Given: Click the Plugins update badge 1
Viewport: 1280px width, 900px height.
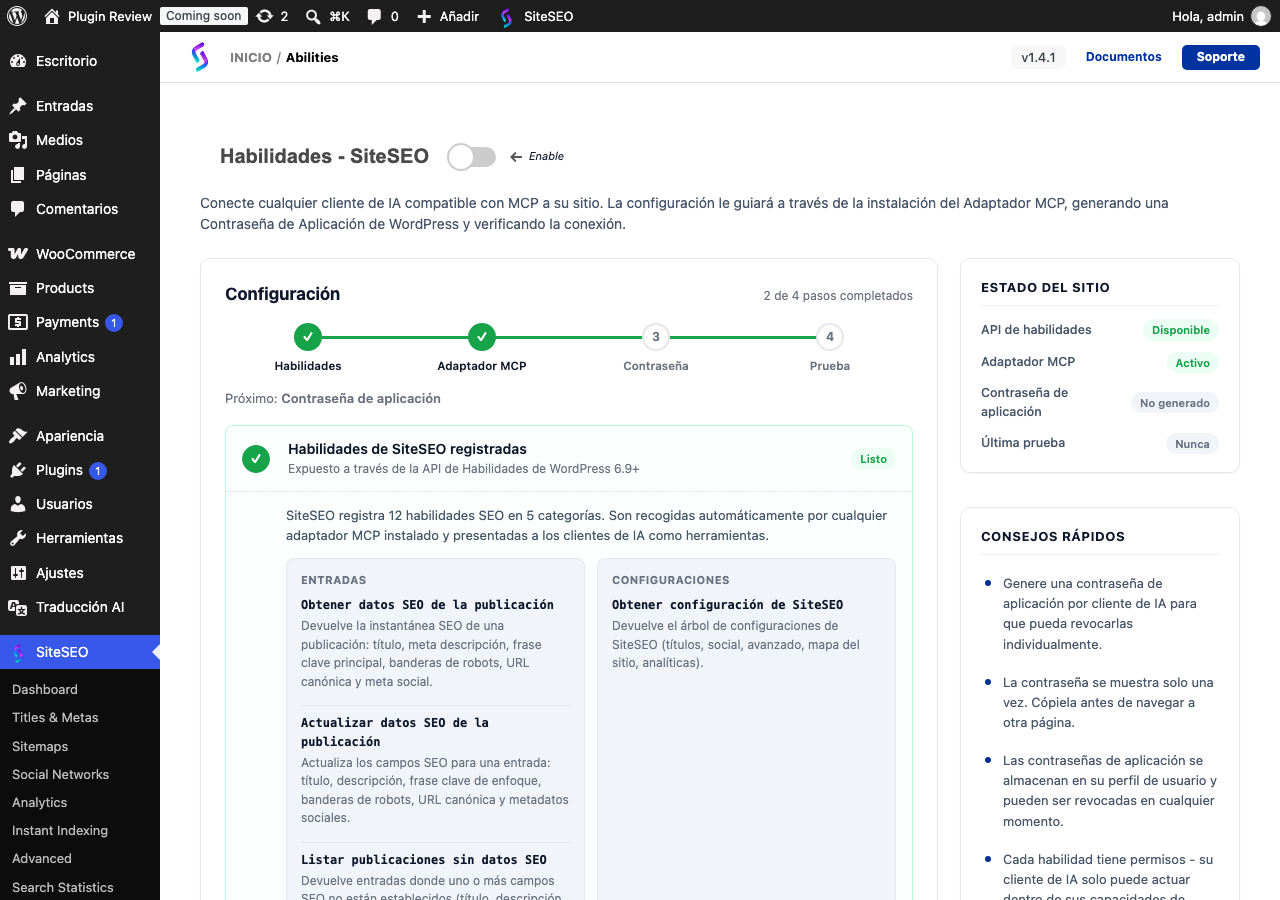Looking at the screenshot, I should point(98,471).
